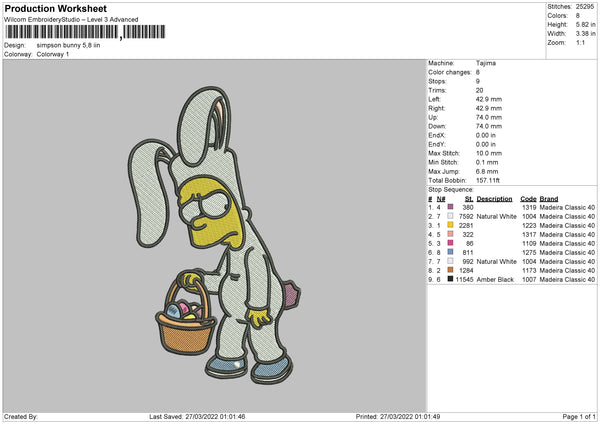Click the Zoom value 1:1

pyautogui.click(x=580, y=42)
